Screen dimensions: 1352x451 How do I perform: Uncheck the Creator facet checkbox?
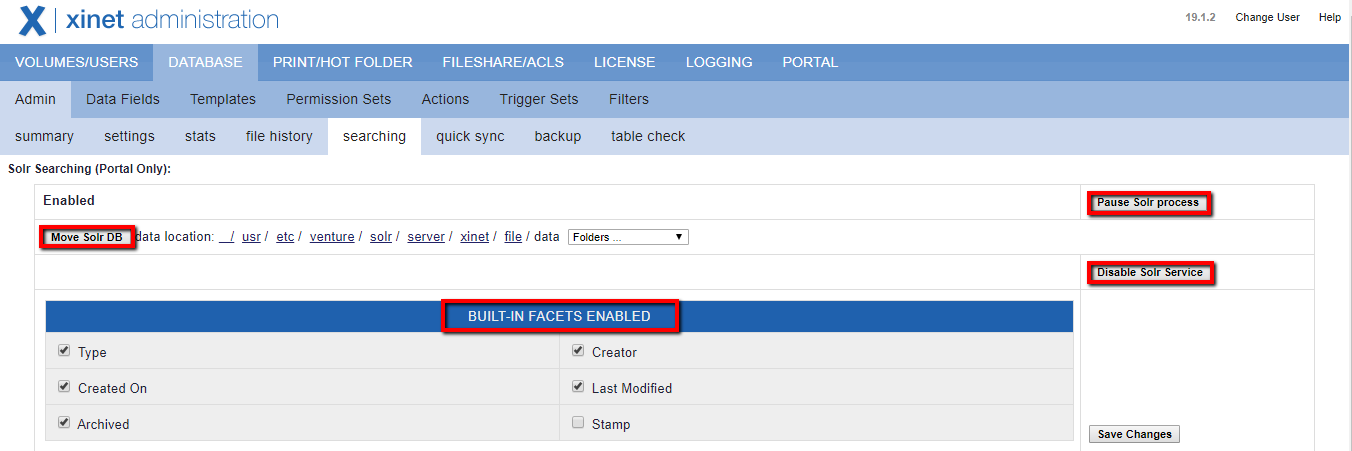[x=578, y=351]
